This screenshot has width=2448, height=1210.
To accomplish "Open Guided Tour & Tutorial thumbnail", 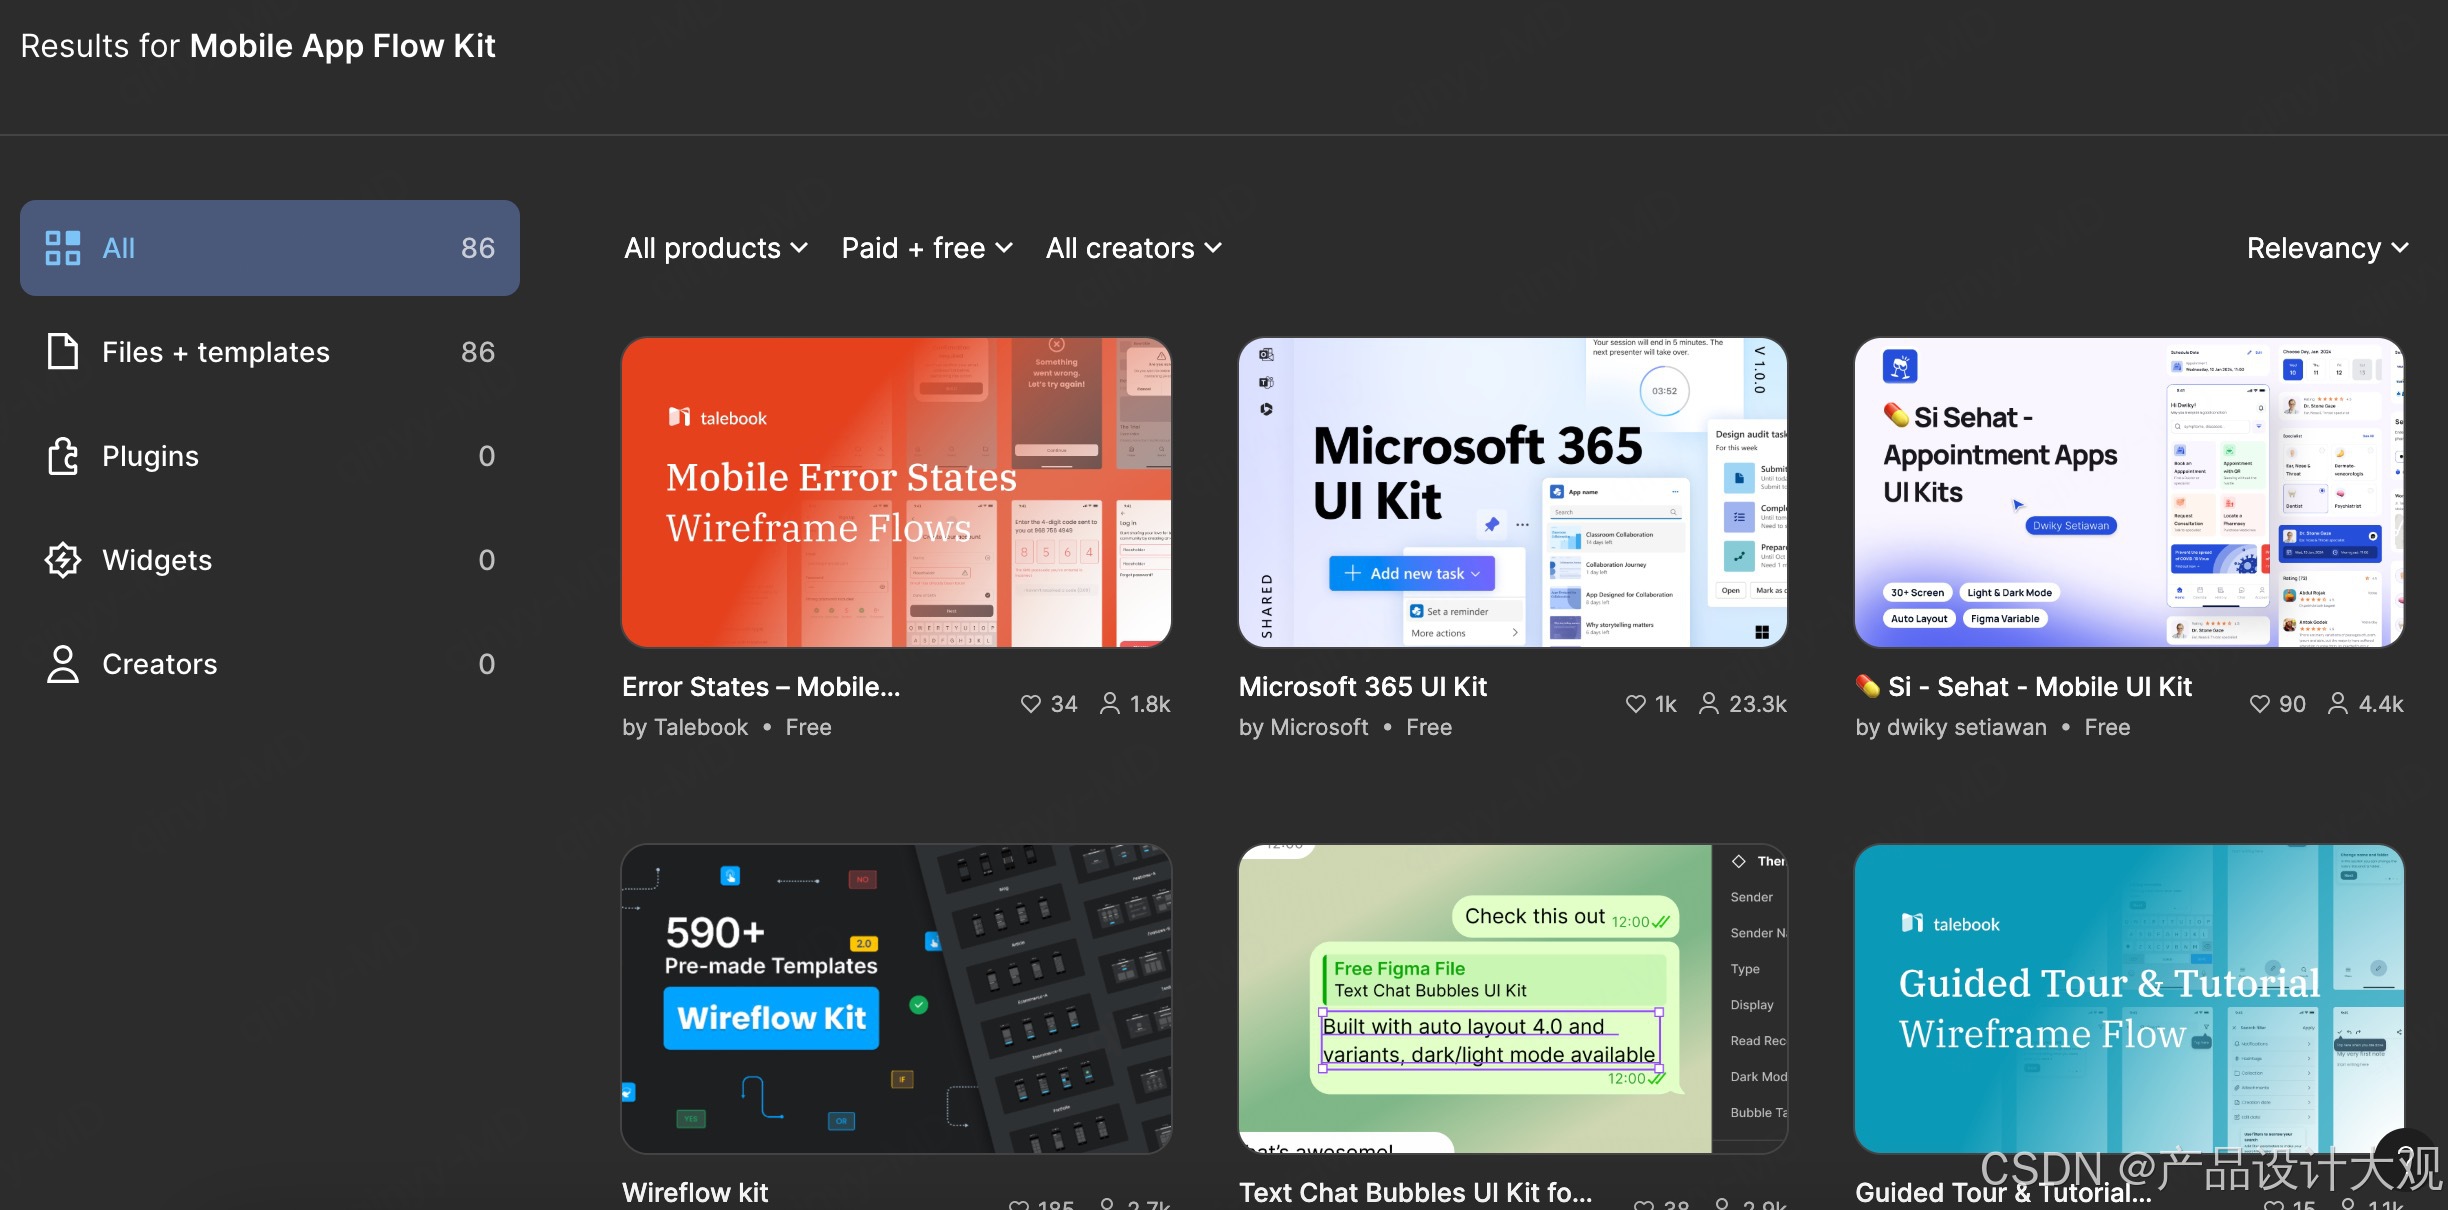I will tap(2128, 998).
